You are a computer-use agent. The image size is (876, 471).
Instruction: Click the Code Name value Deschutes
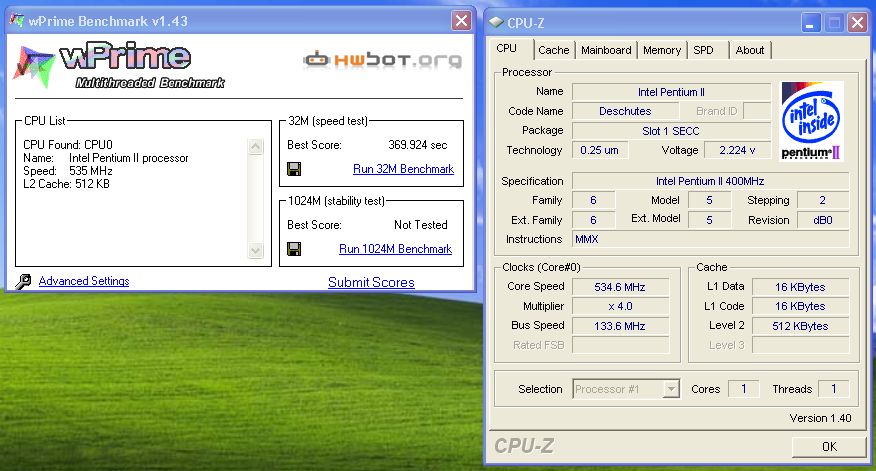tap(625, 111)
